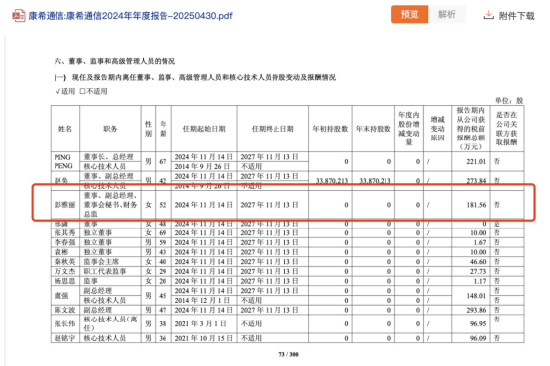Click the 姓名 column header
550x366 pixels.
[65, 129]
